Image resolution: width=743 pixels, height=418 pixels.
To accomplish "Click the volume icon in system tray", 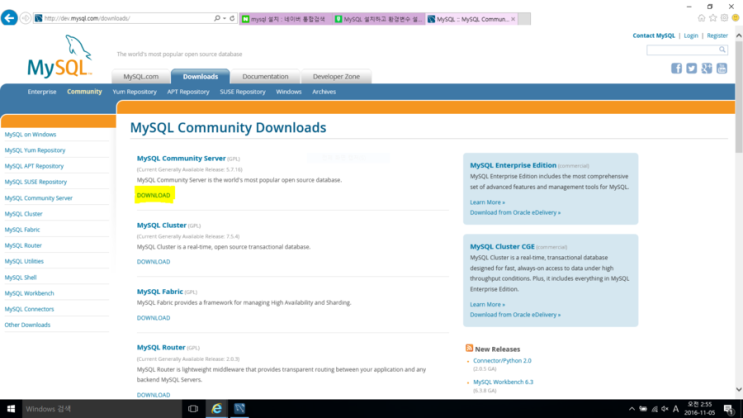I will coord(665,409).
